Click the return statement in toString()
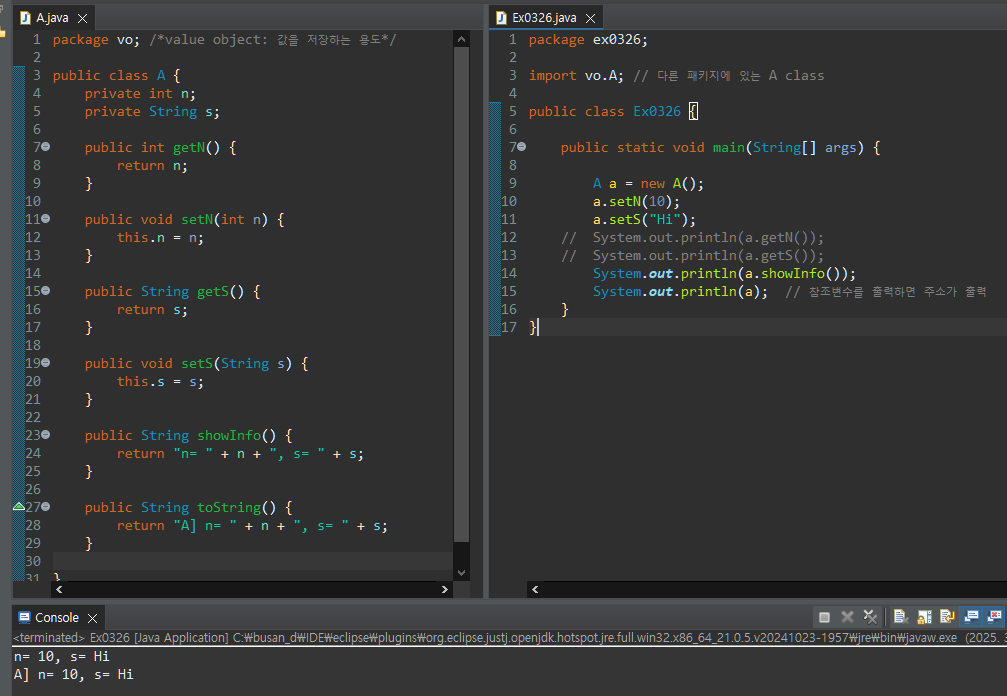Screen dimensions: 1007x696 252,526
